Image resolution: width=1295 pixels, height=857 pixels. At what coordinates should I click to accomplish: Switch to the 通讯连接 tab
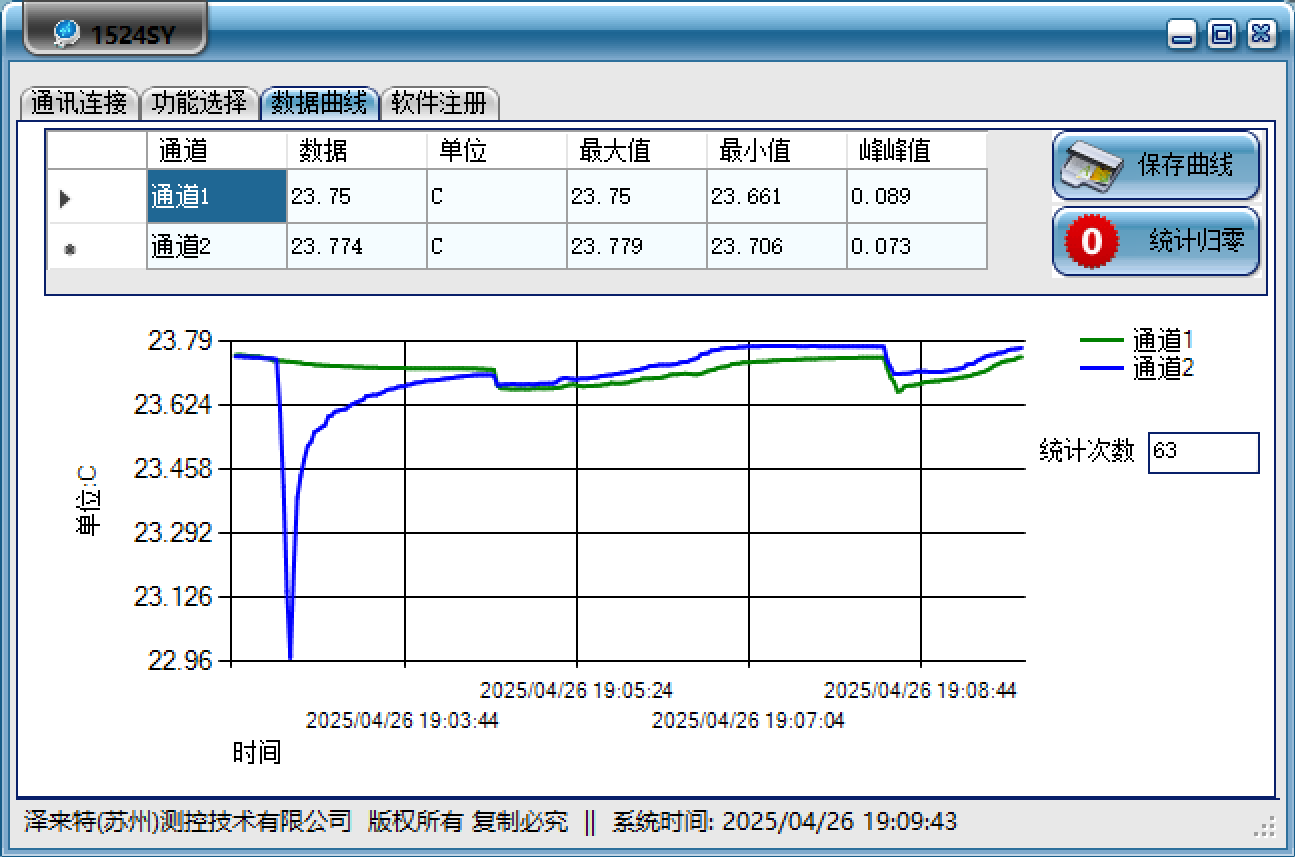pos(78,102)
